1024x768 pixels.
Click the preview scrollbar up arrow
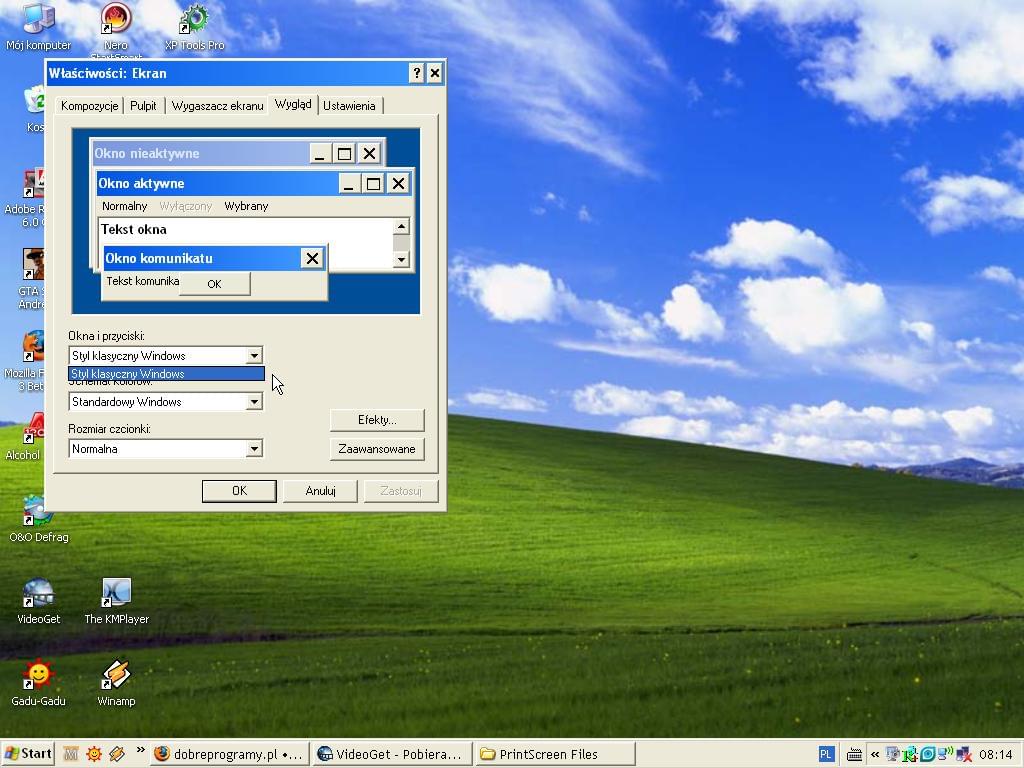point(401,227)
